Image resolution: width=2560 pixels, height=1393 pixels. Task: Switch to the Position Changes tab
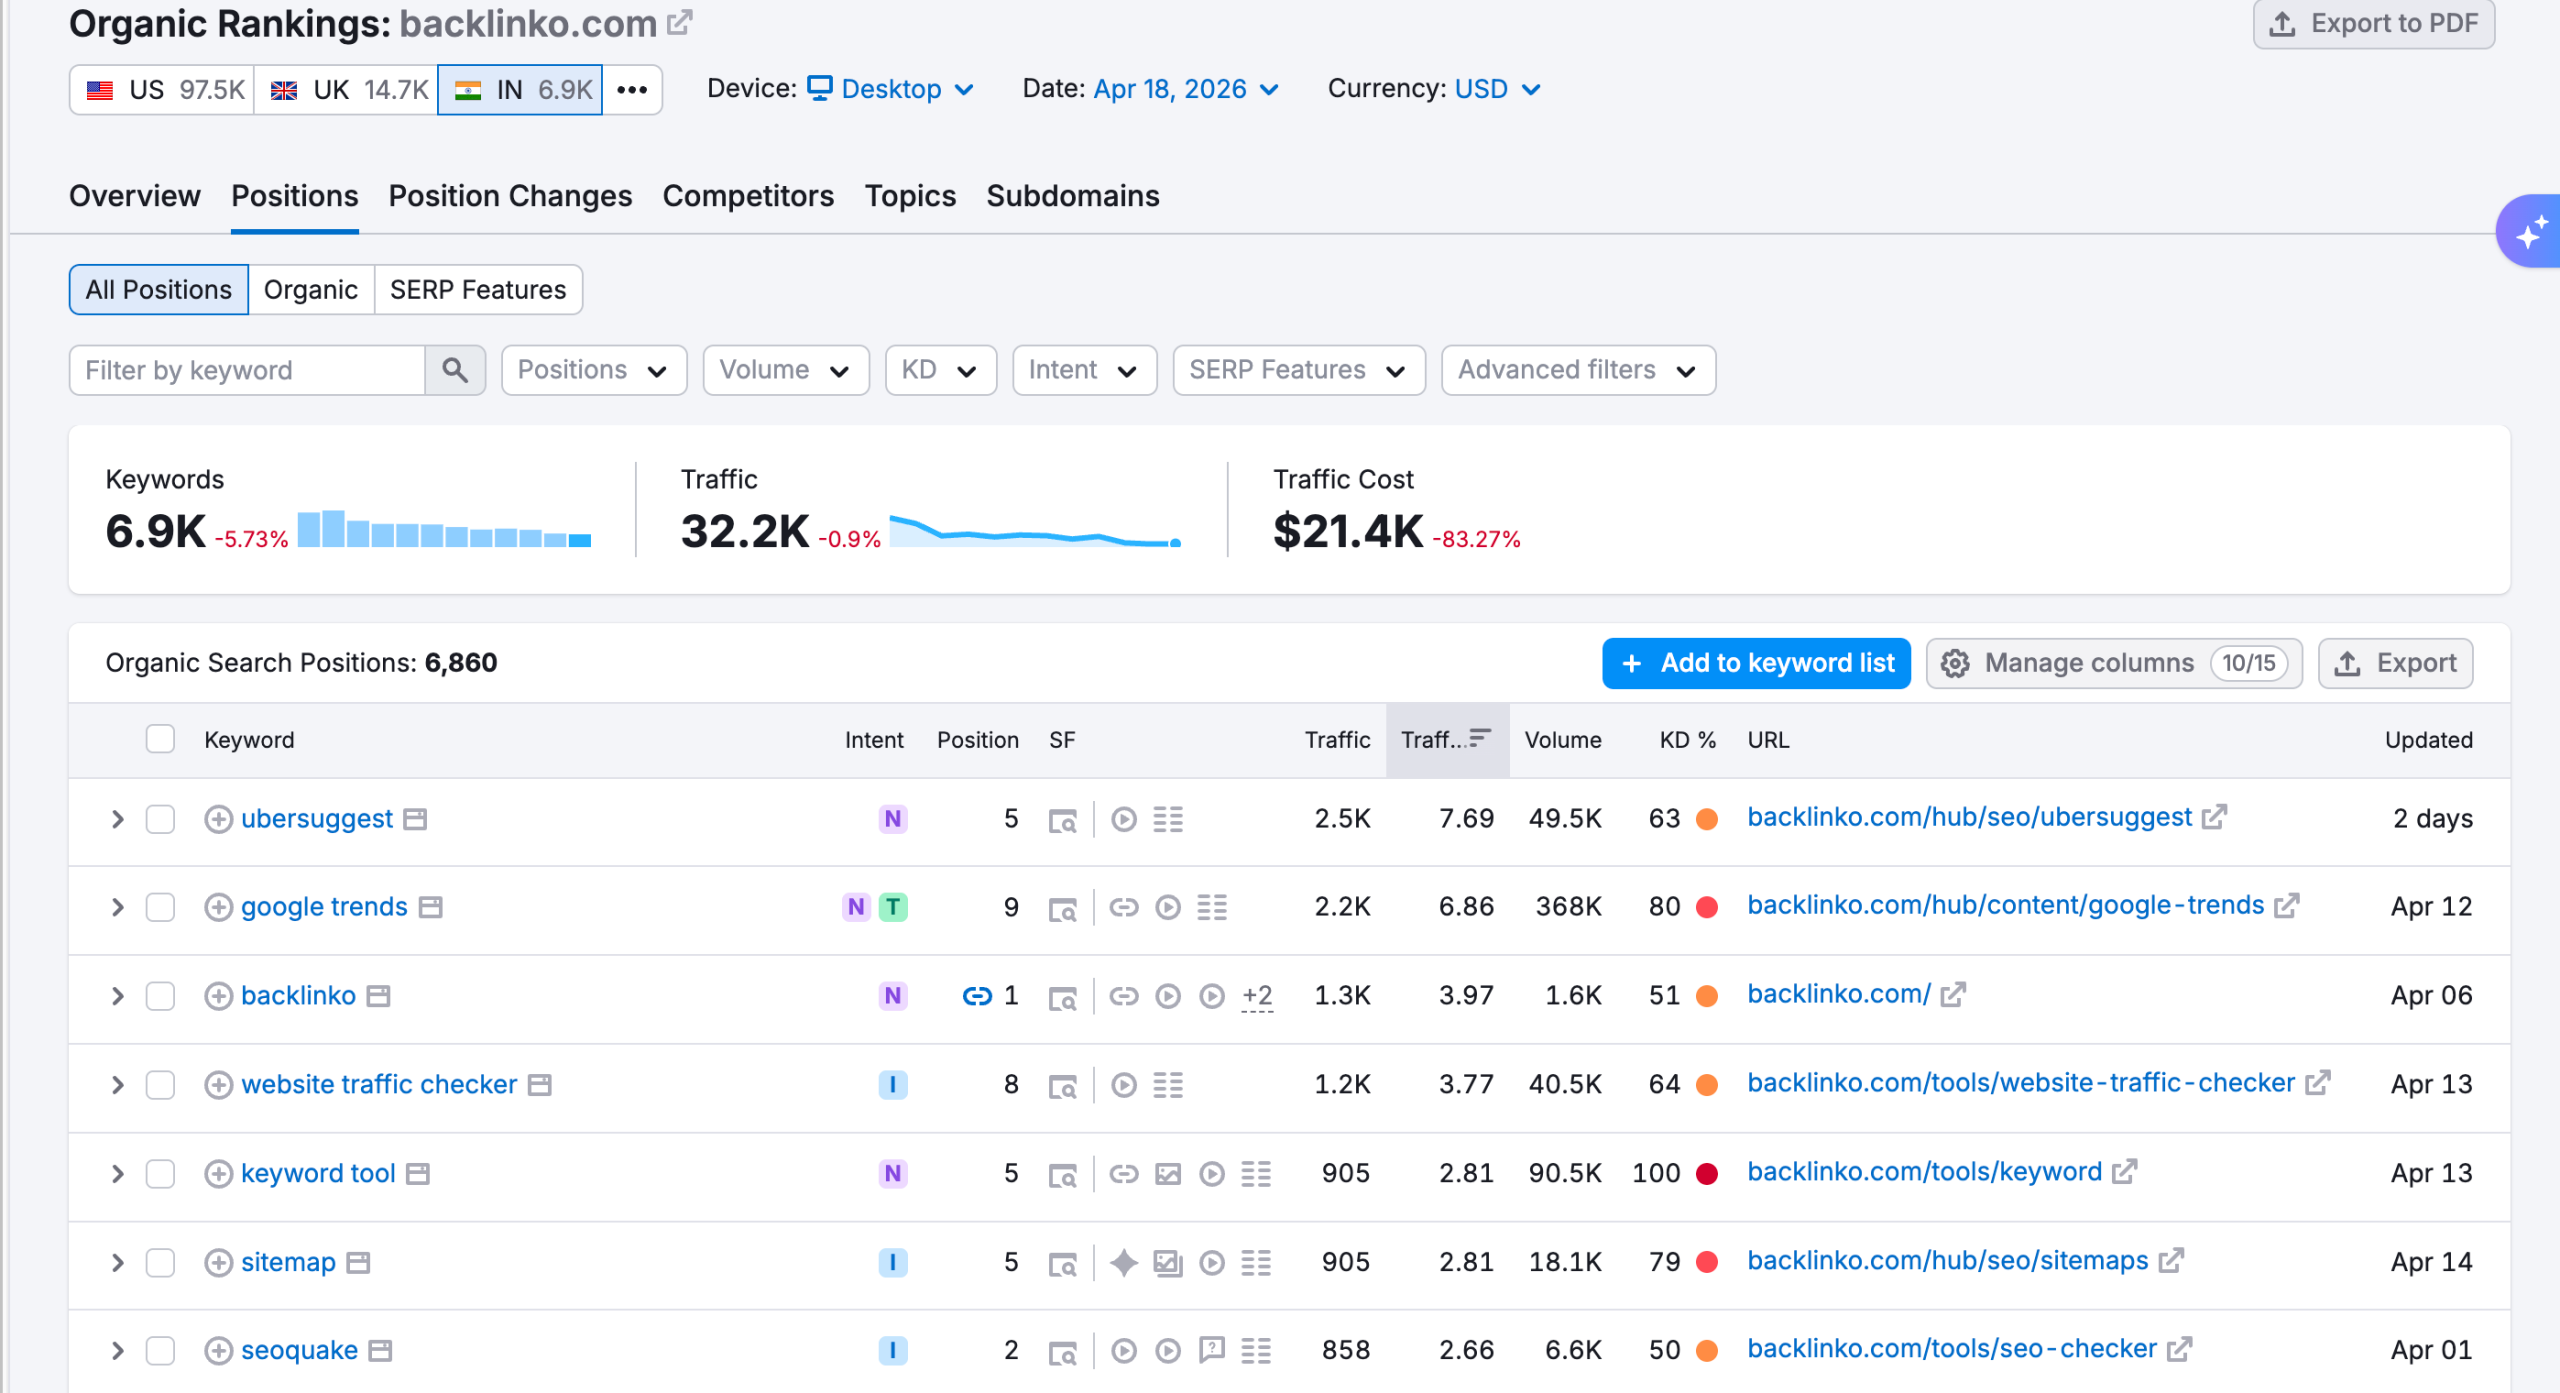510,196
